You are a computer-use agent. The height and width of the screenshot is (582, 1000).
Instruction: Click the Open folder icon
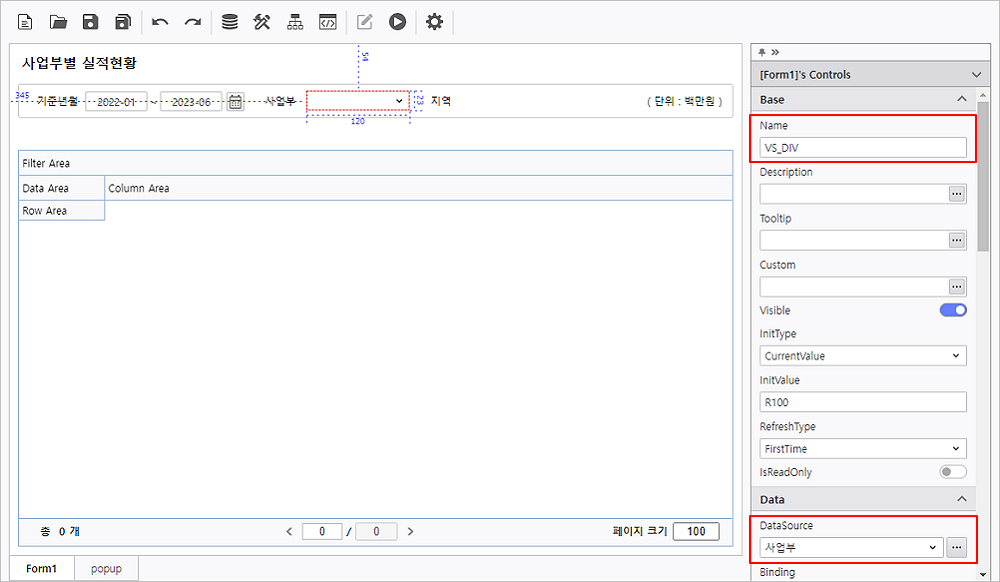(x=58, y=21)
